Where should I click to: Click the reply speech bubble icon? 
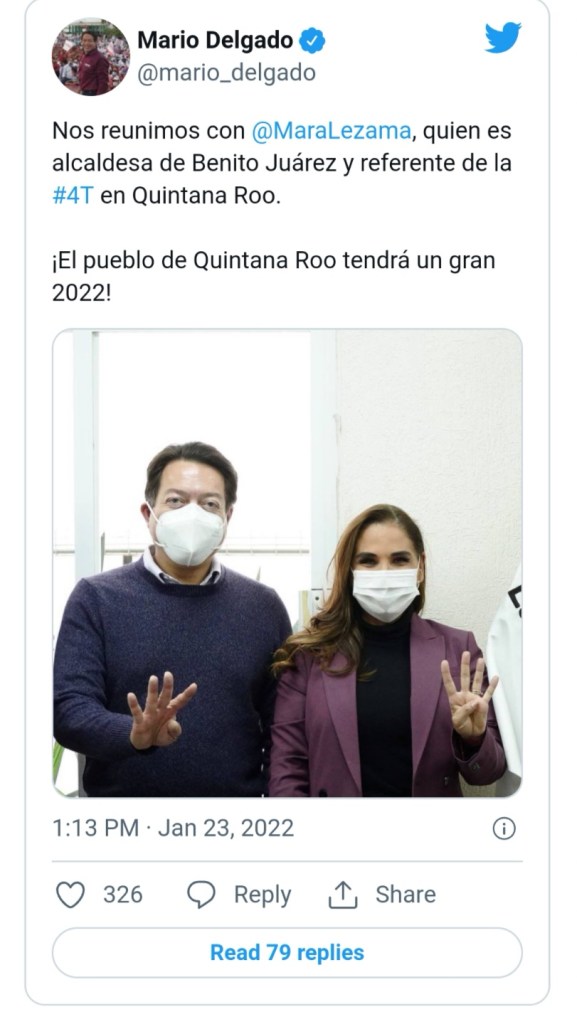pos(201,895)
